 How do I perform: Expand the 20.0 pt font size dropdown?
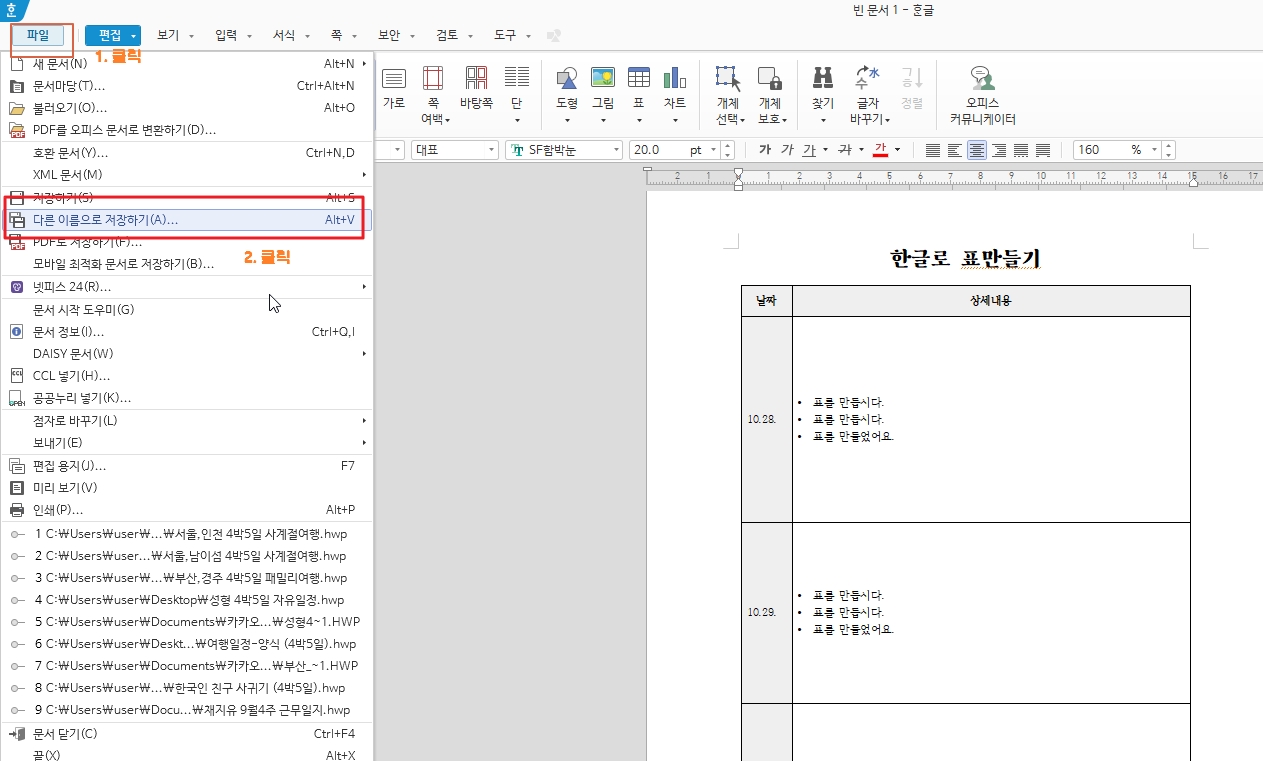[x=713, y=150]
